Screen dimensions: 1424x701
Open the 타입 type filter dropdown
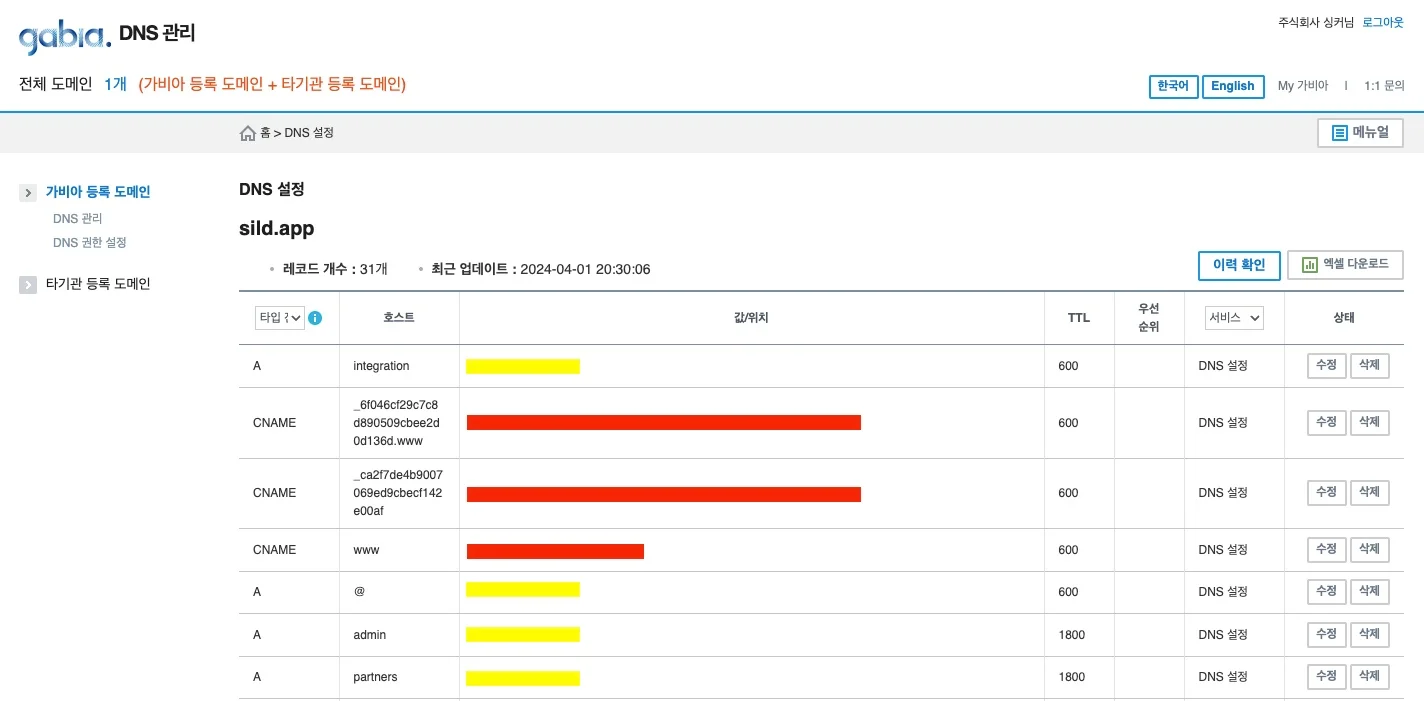(280, 318)
